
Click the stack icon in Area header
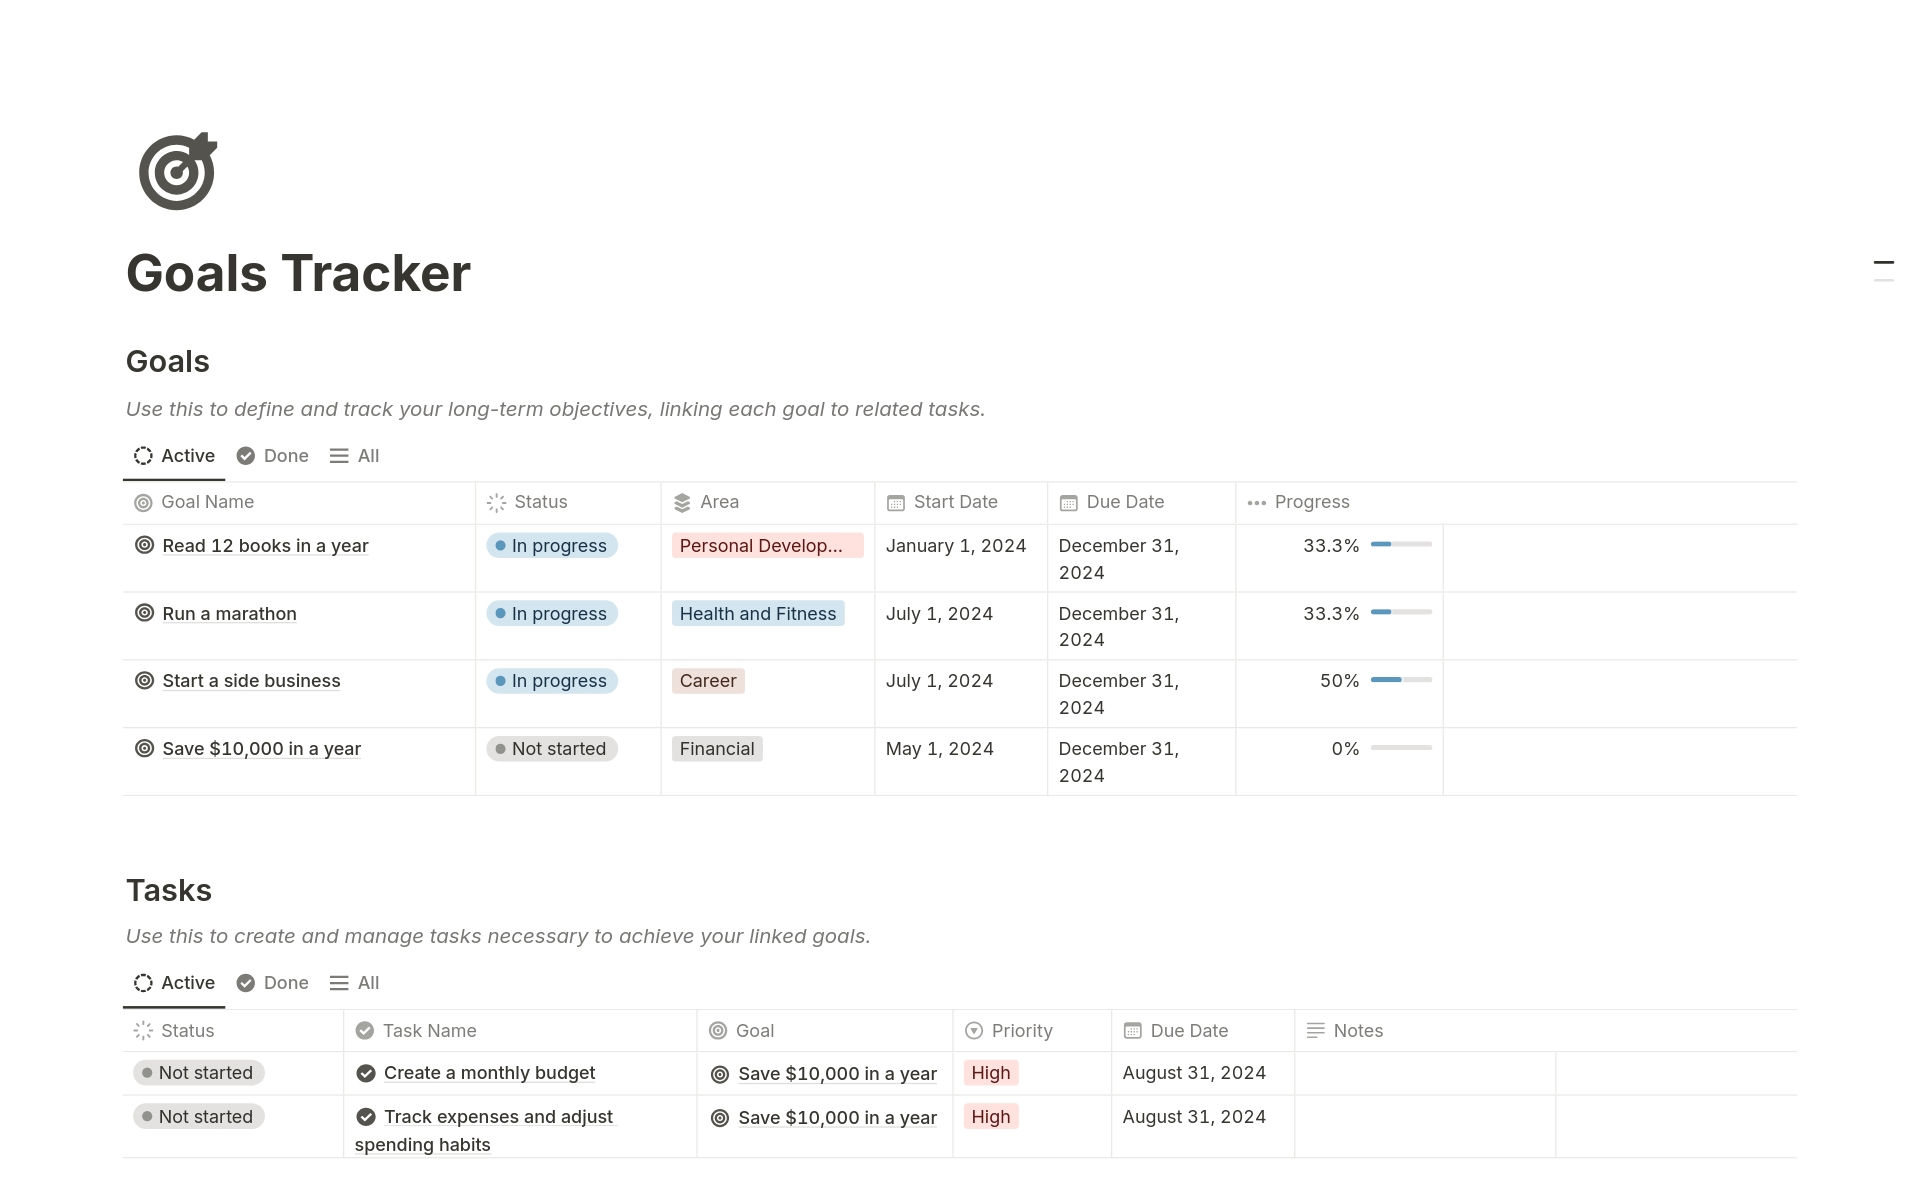pos(682,503)
